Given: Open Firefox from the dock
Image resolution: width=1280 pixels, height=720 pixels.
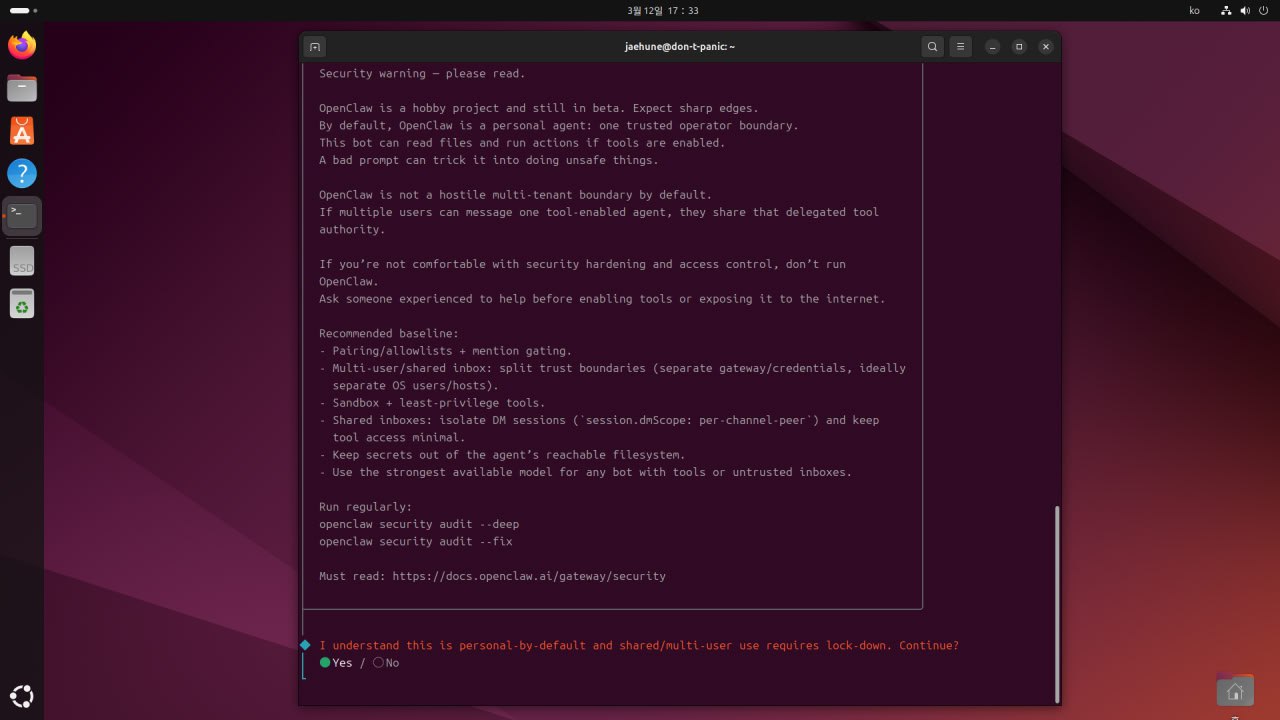Looking at the screenshot, I should point(22,45).
